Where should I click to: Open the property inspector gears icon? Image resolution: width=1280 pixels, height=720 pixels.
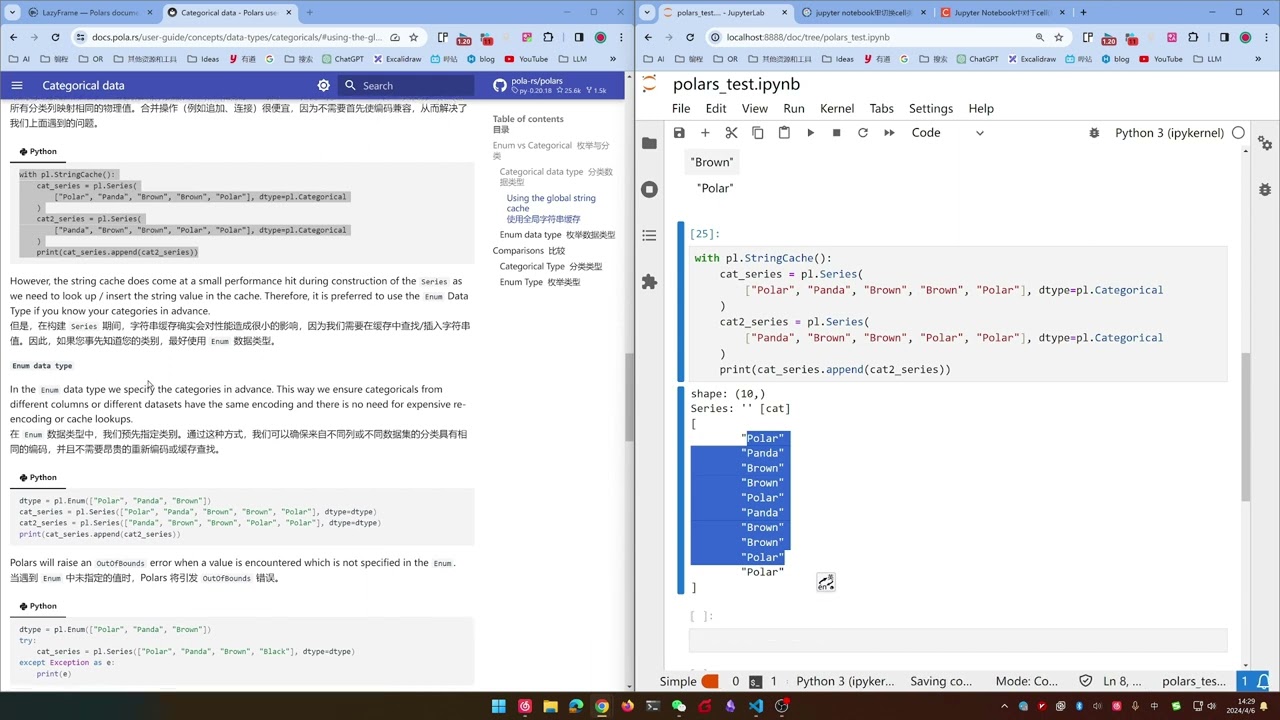(1265, 143)
